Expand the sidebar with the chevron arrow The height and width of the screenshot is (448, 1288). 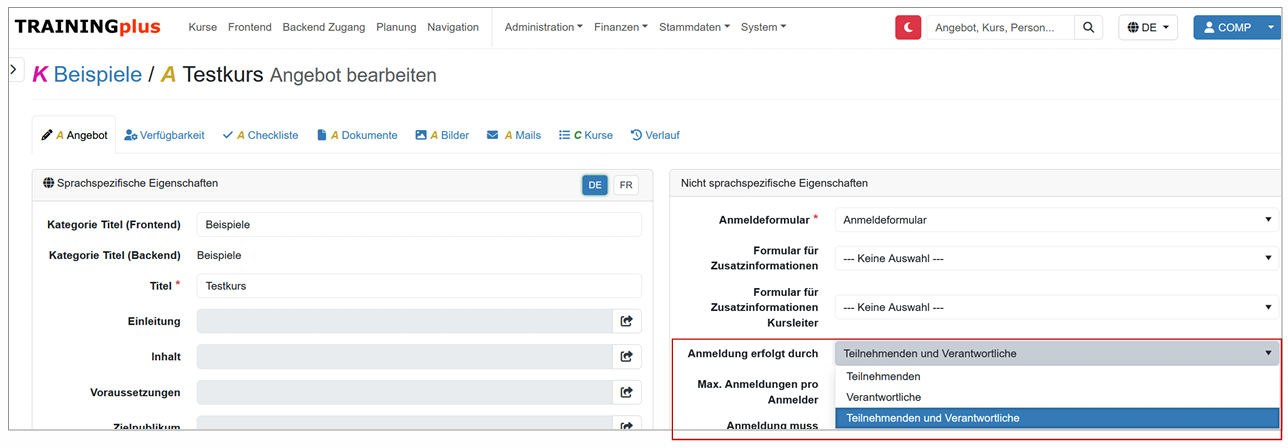tap(14, 69)
